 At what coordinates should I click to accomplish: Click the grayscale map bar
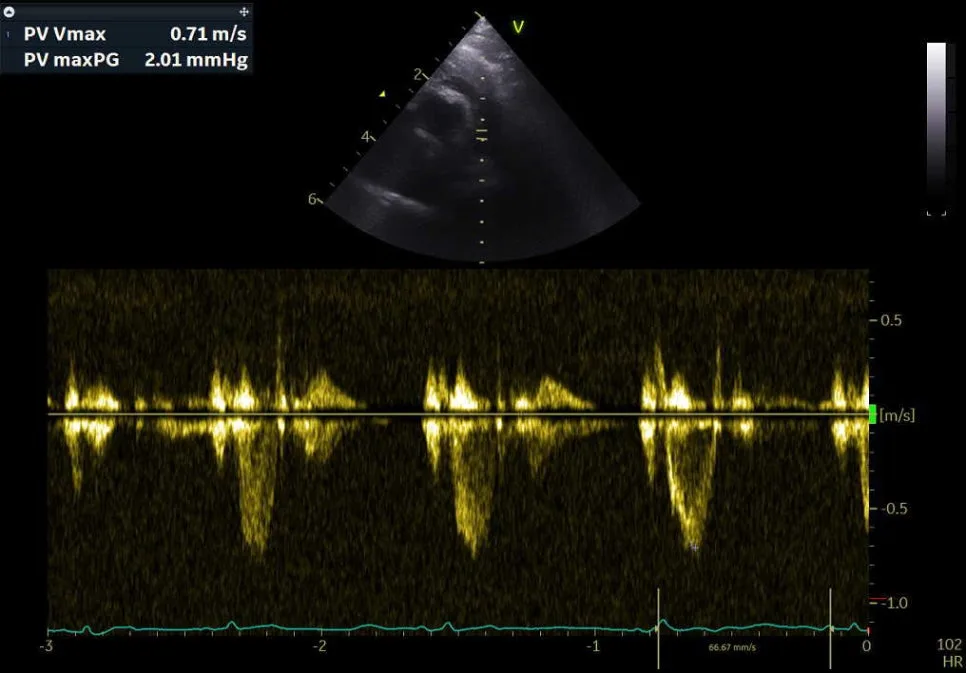click(936, 126)
